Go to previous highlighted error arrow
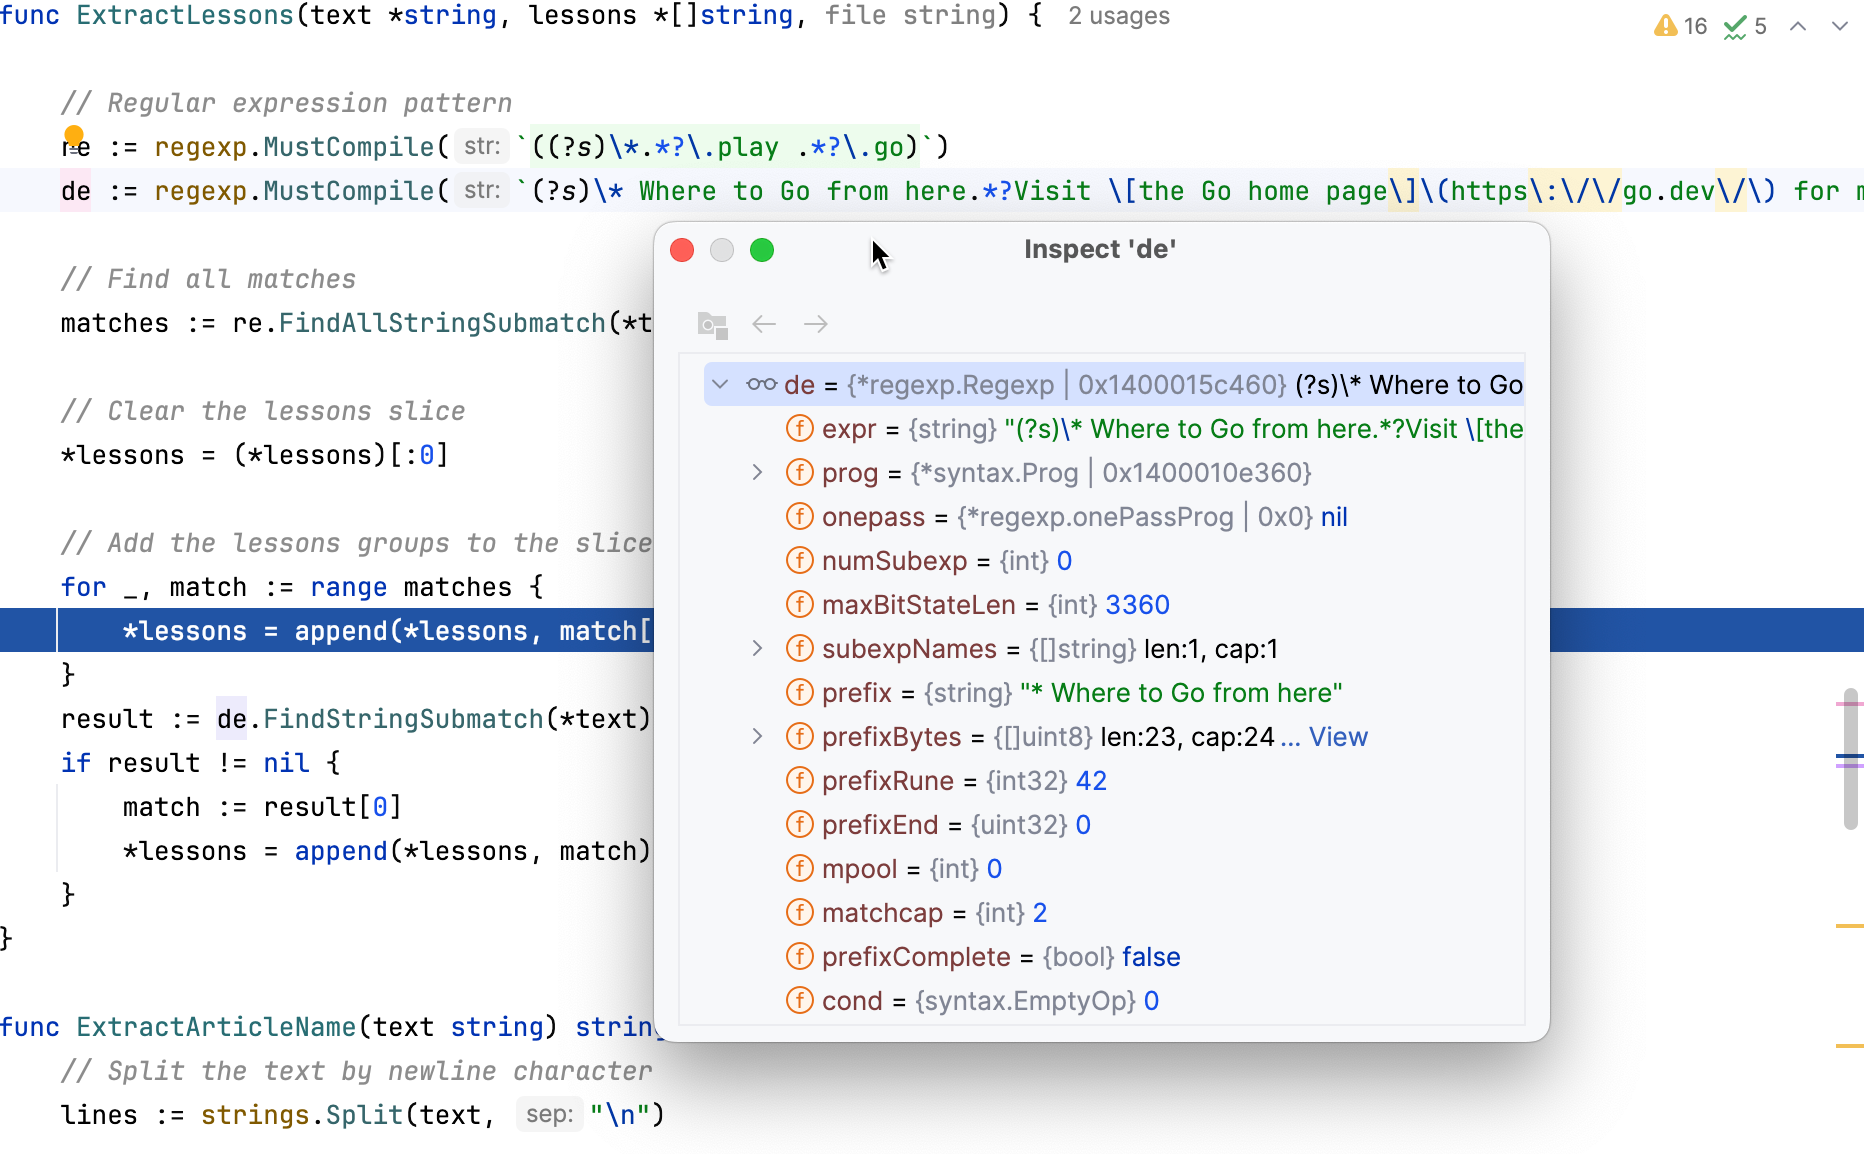Viewport: 1864px width, 1154px height. click(x=1798, y=26)
